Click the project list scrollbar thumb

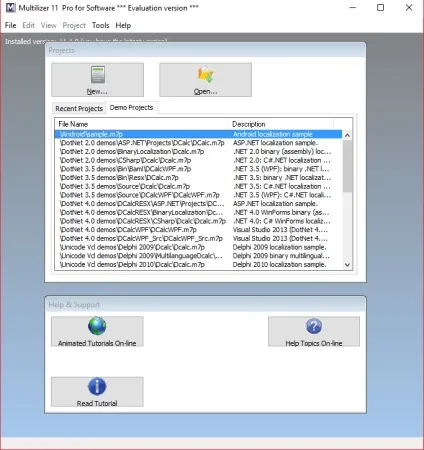click(347, 166)
